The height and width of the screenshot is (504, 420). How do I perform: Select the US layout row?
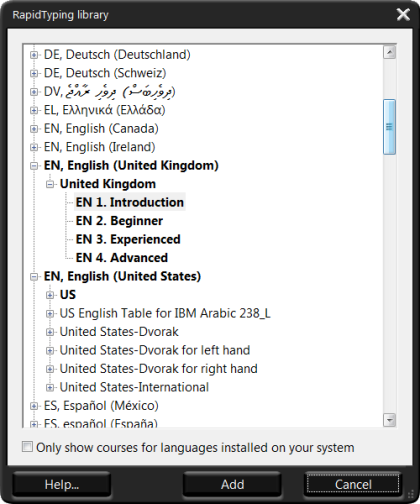[68, 295]
